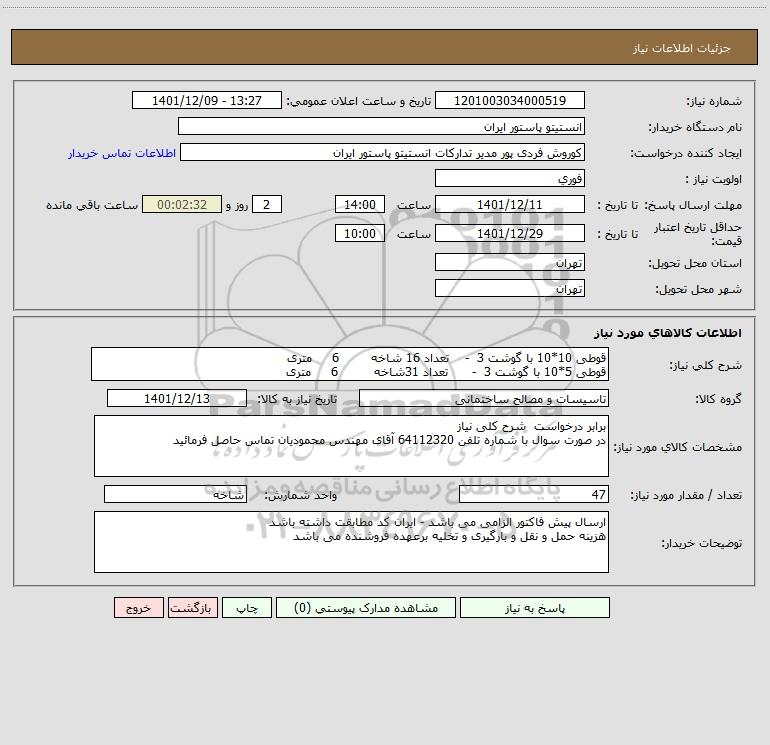Click the remaining days field showing 2
The height and width of the screenshot is (745, 770).
267,204
